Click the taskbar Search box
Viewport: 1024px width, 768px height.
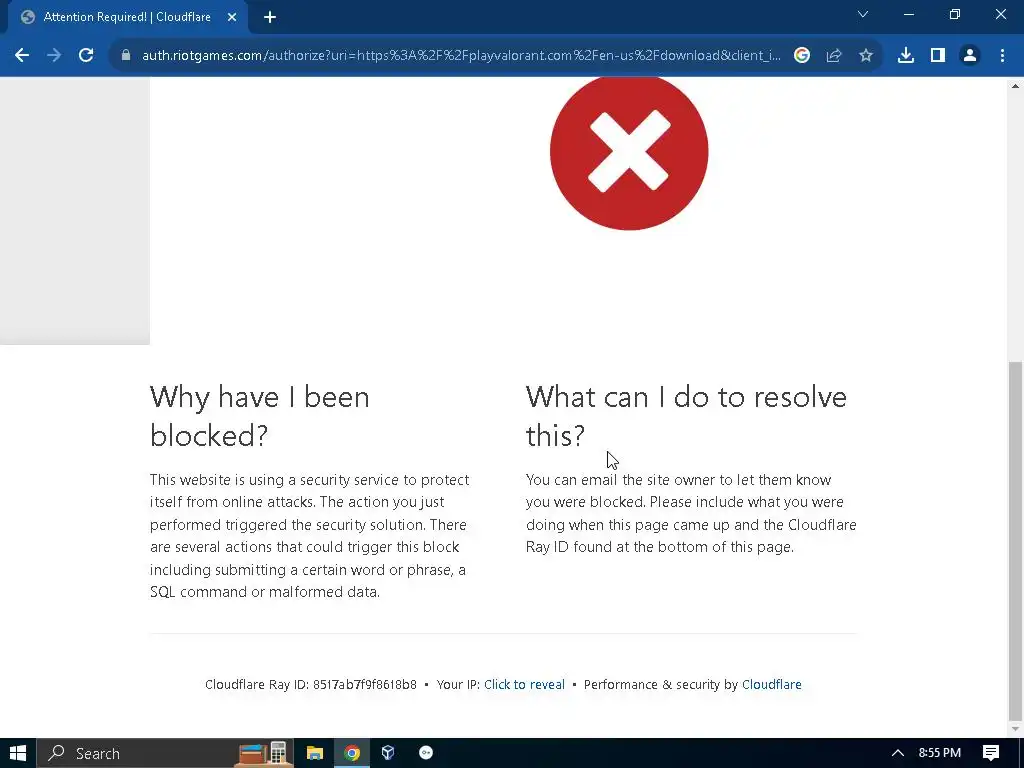coord(165,753)
